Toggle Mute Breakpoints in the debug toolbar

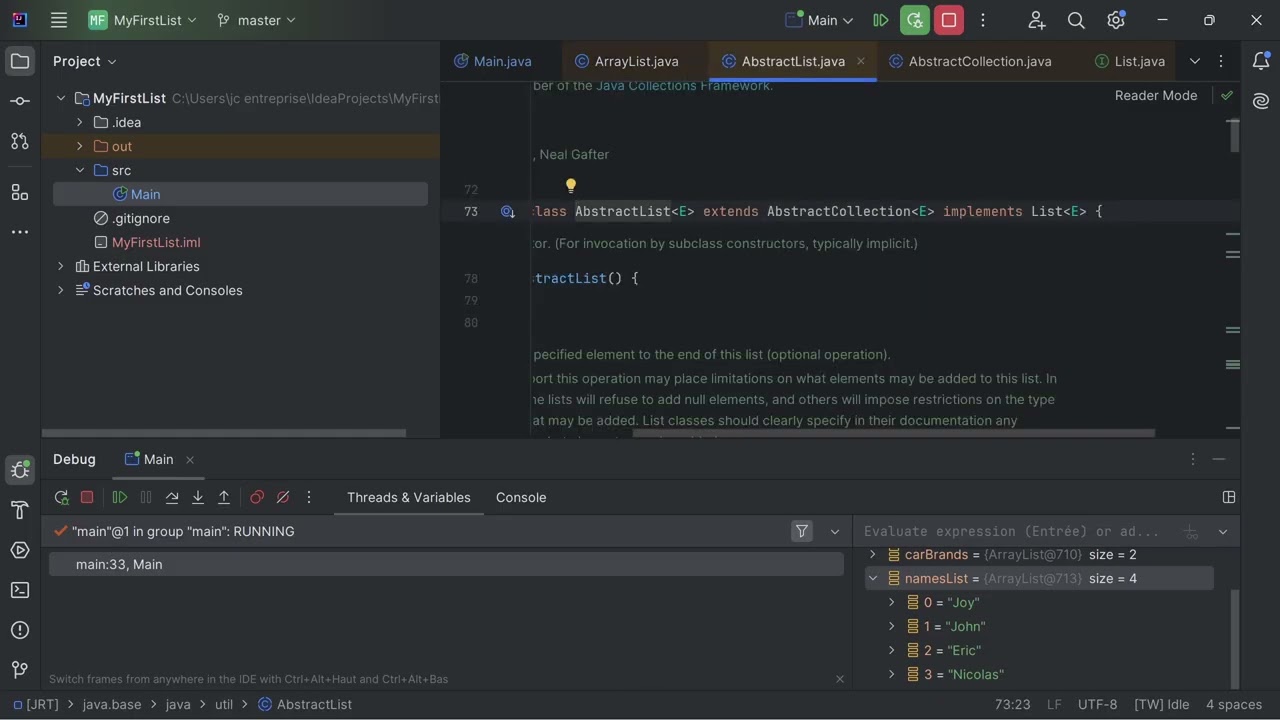283,497
